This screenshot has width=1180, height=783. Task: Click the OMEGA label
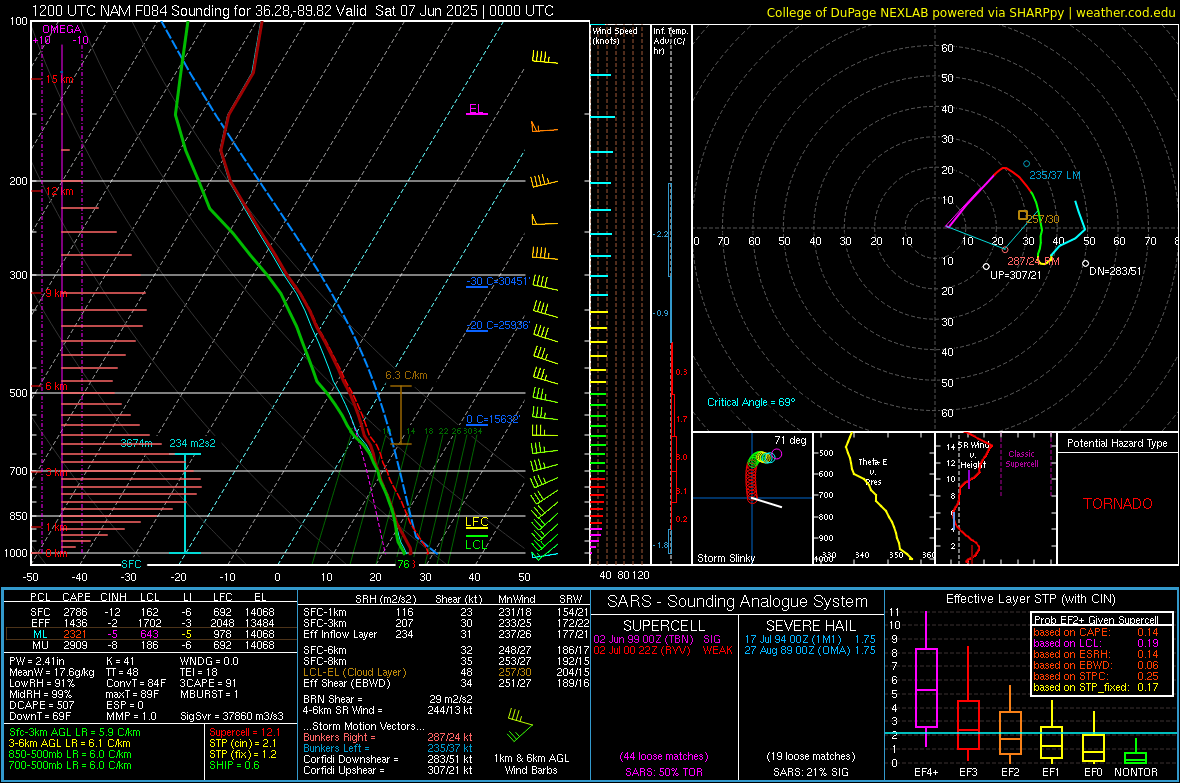pyautogui.click(x=62, y=29)
